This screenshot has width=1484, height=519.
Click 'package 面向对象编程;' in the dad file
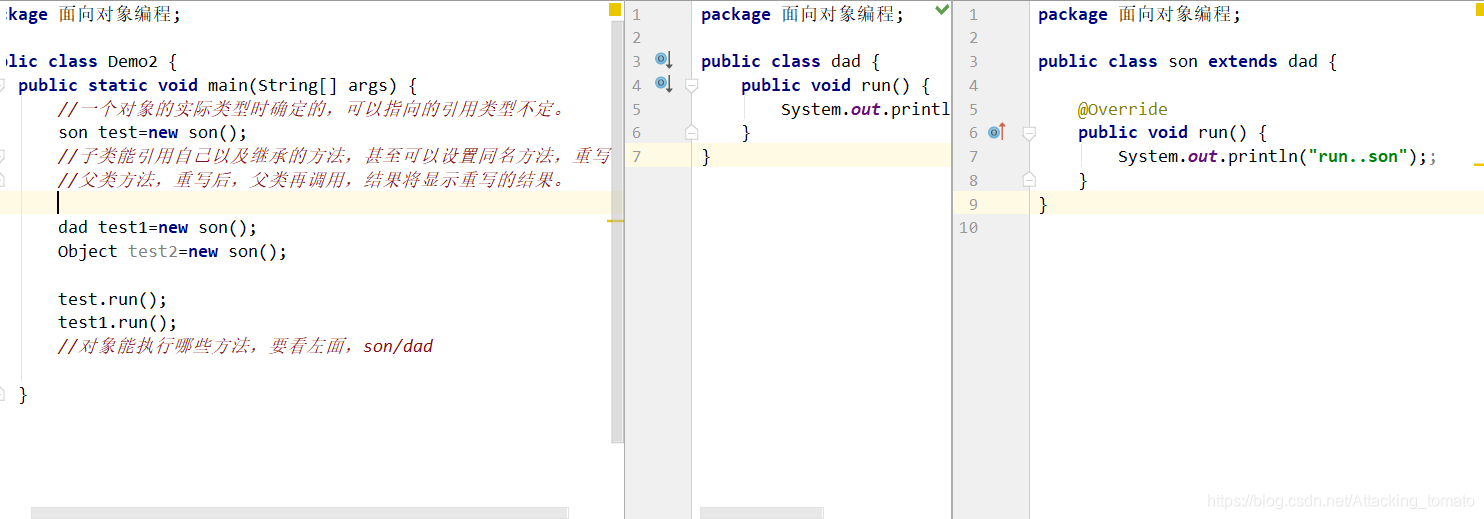pos(803,14)
